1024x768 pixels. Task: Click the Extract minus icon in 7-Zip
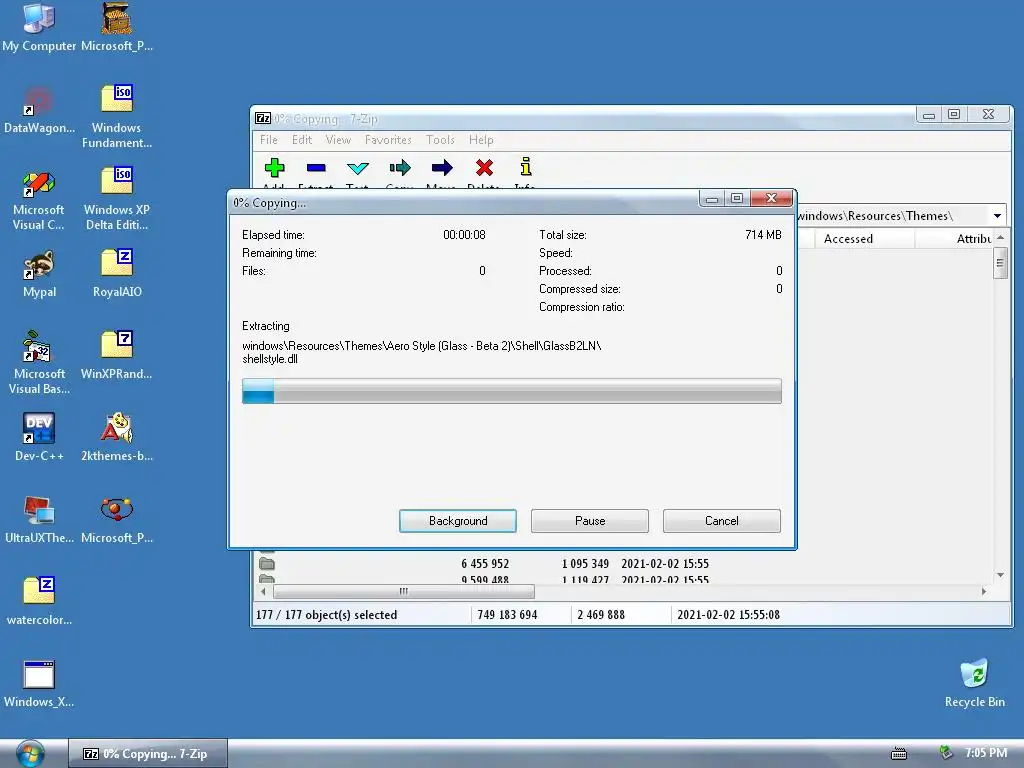click(315, 168)
